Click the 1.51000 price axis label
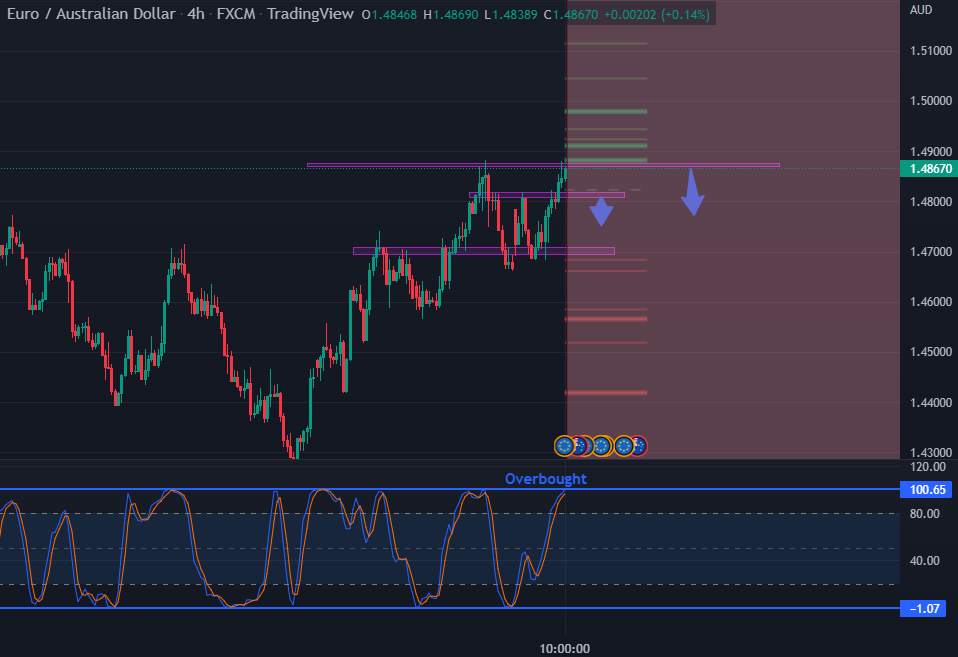 (931, 51)
